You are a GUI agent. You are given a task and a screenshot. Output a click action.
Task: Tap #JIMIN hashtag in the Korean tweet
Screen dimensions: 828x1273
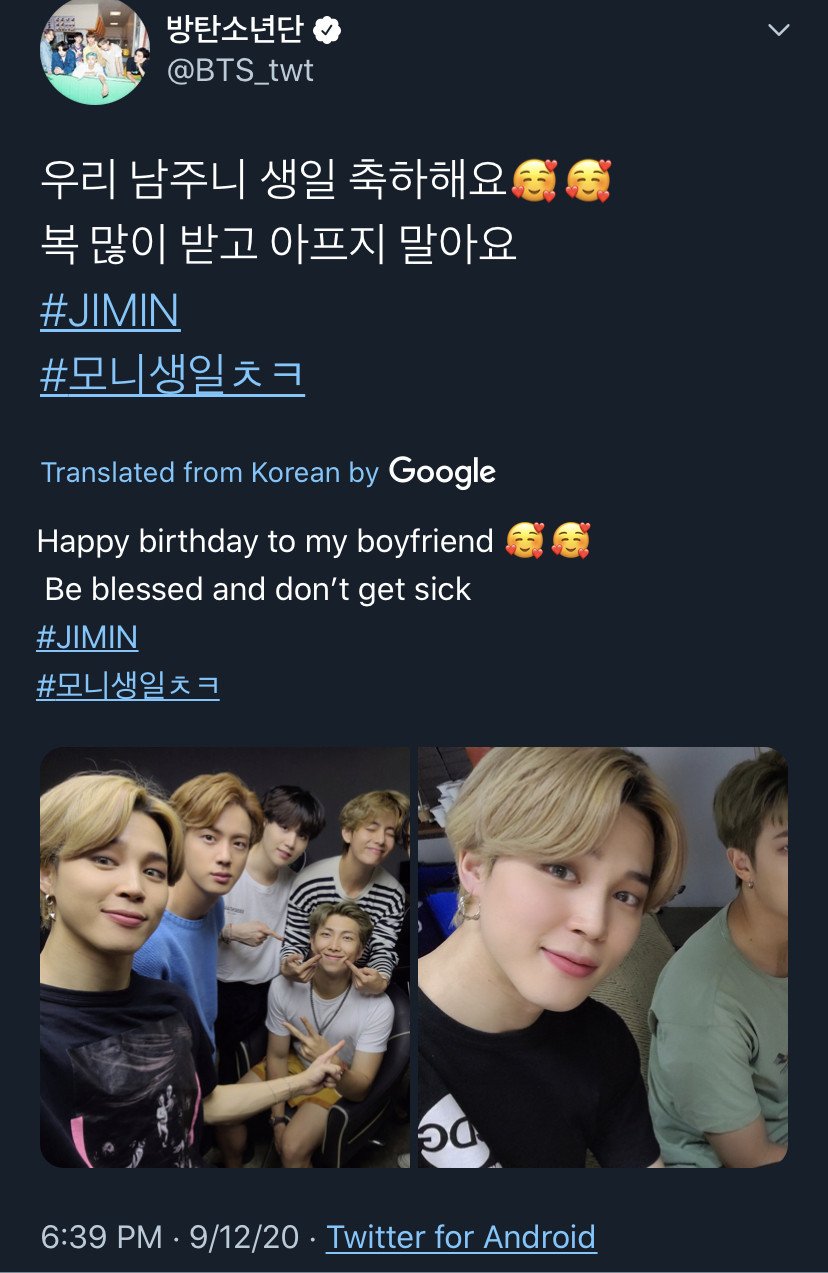click(x=110, y=312)
